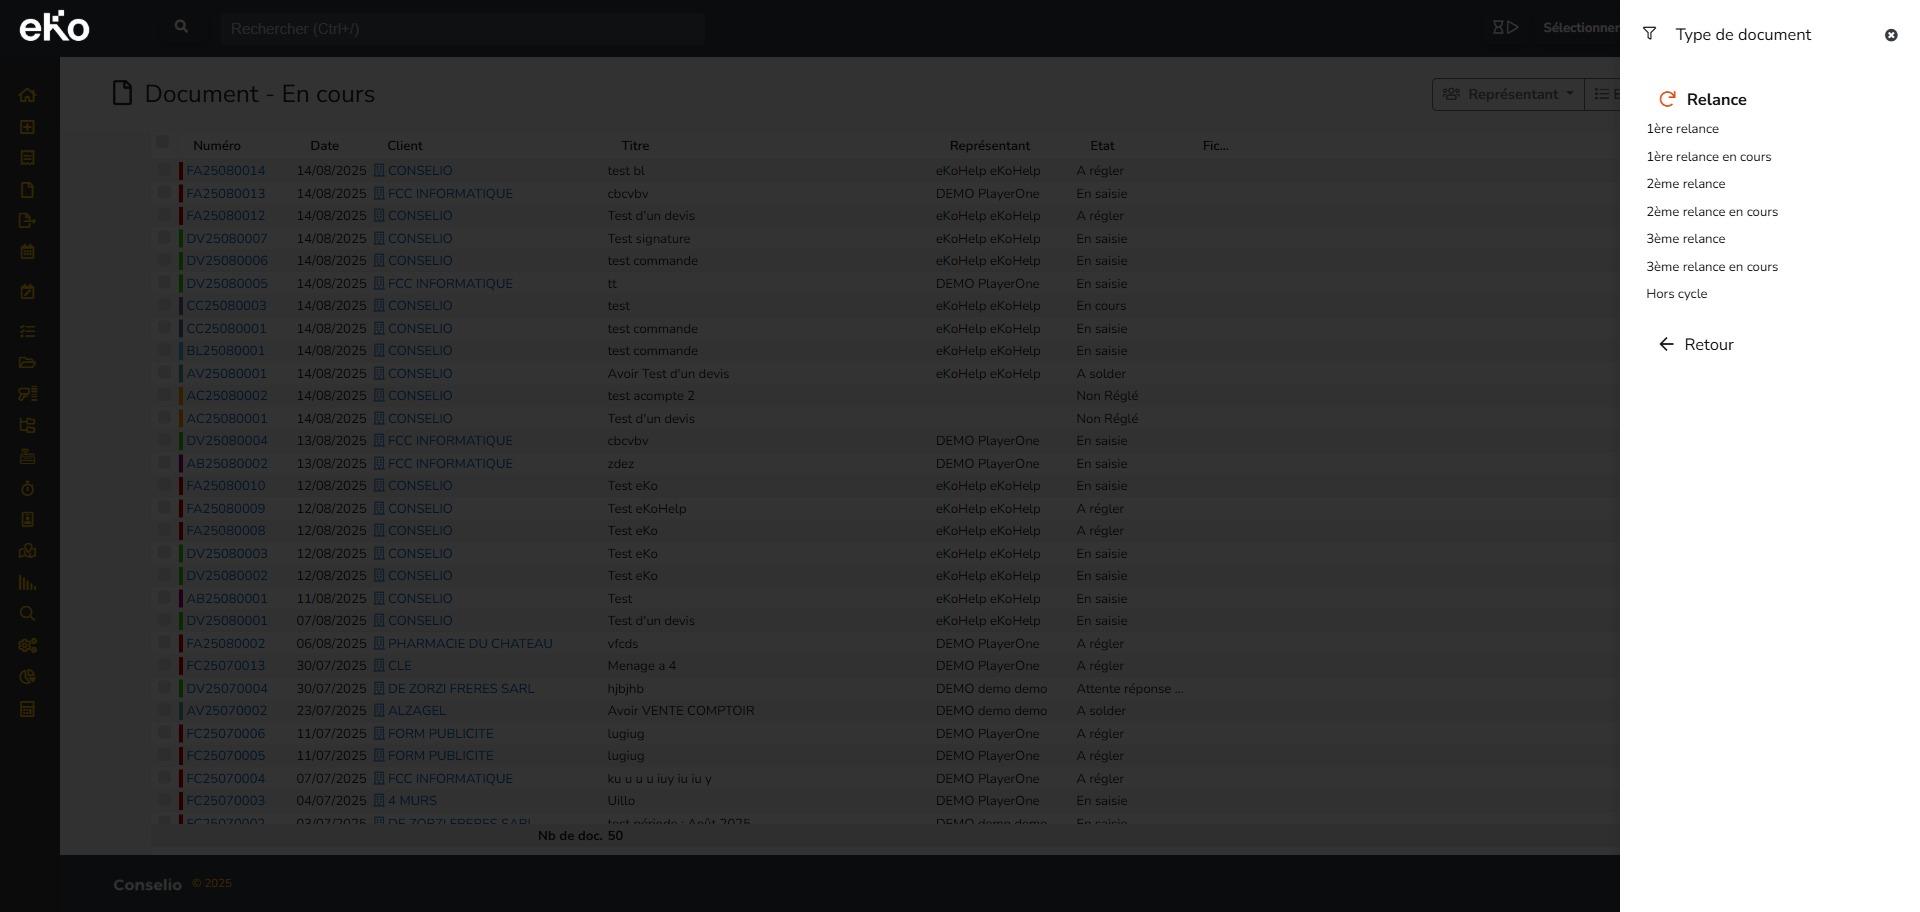Expand the Relance filter section
Screen dimensions: 1920x912
[1715, 100]
